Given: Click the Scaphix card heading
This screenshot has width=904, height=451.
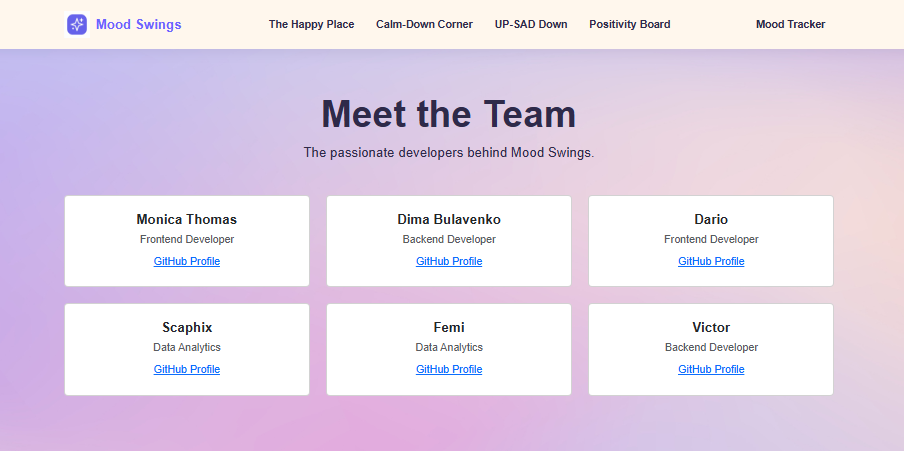Looking at the screenshot, I should (187, 328).
